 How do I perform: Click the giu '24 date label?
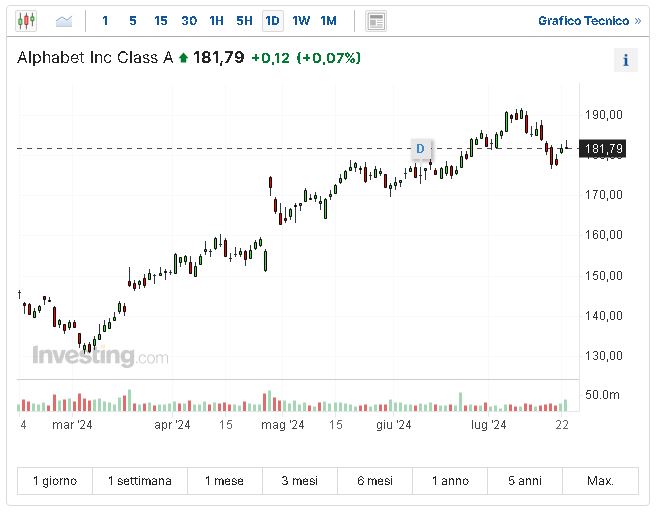point(393,425)
